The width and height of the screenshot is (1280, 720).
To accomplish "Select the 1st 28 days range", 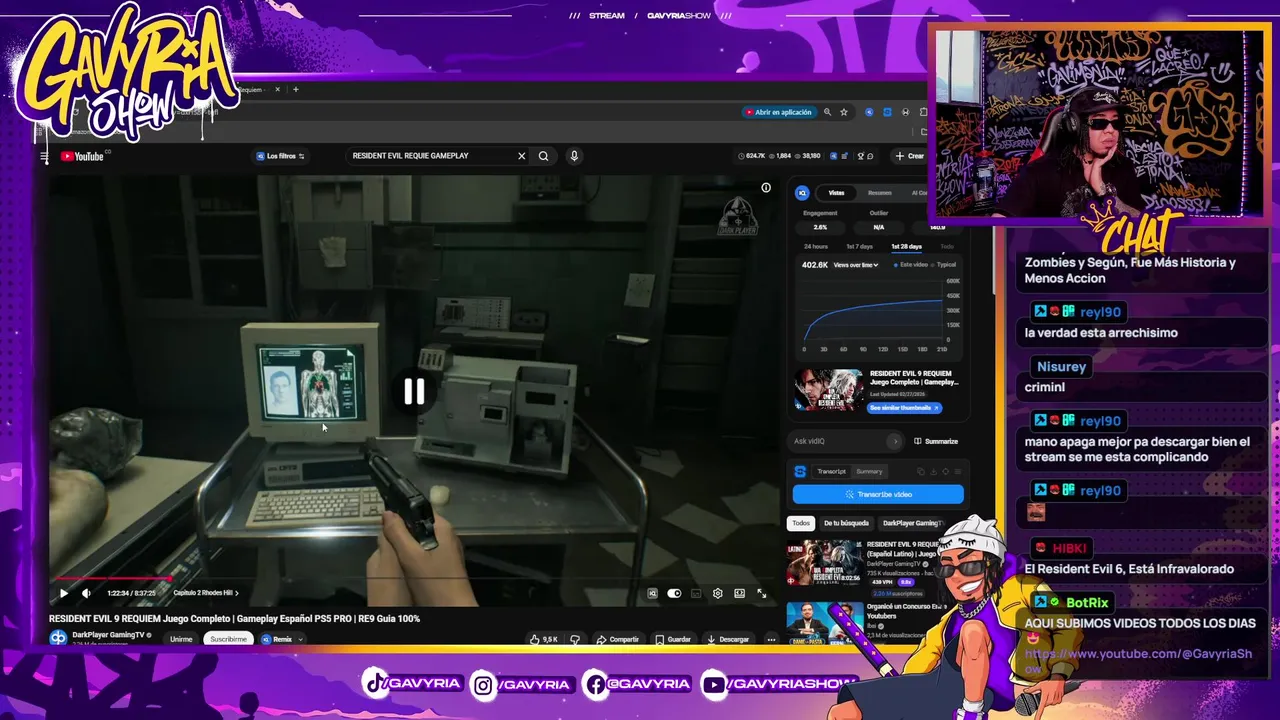I will click(x=906, y=246).
